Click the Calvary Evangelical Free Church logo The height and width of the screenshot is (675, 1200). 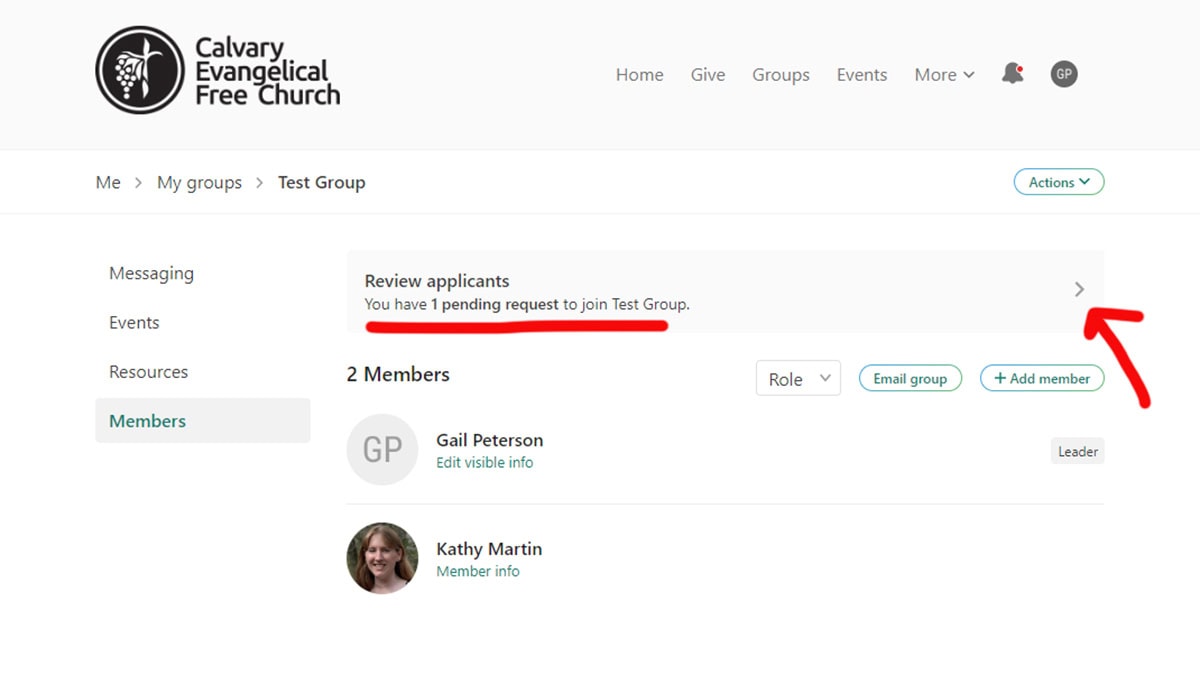[x=218, y=71]
